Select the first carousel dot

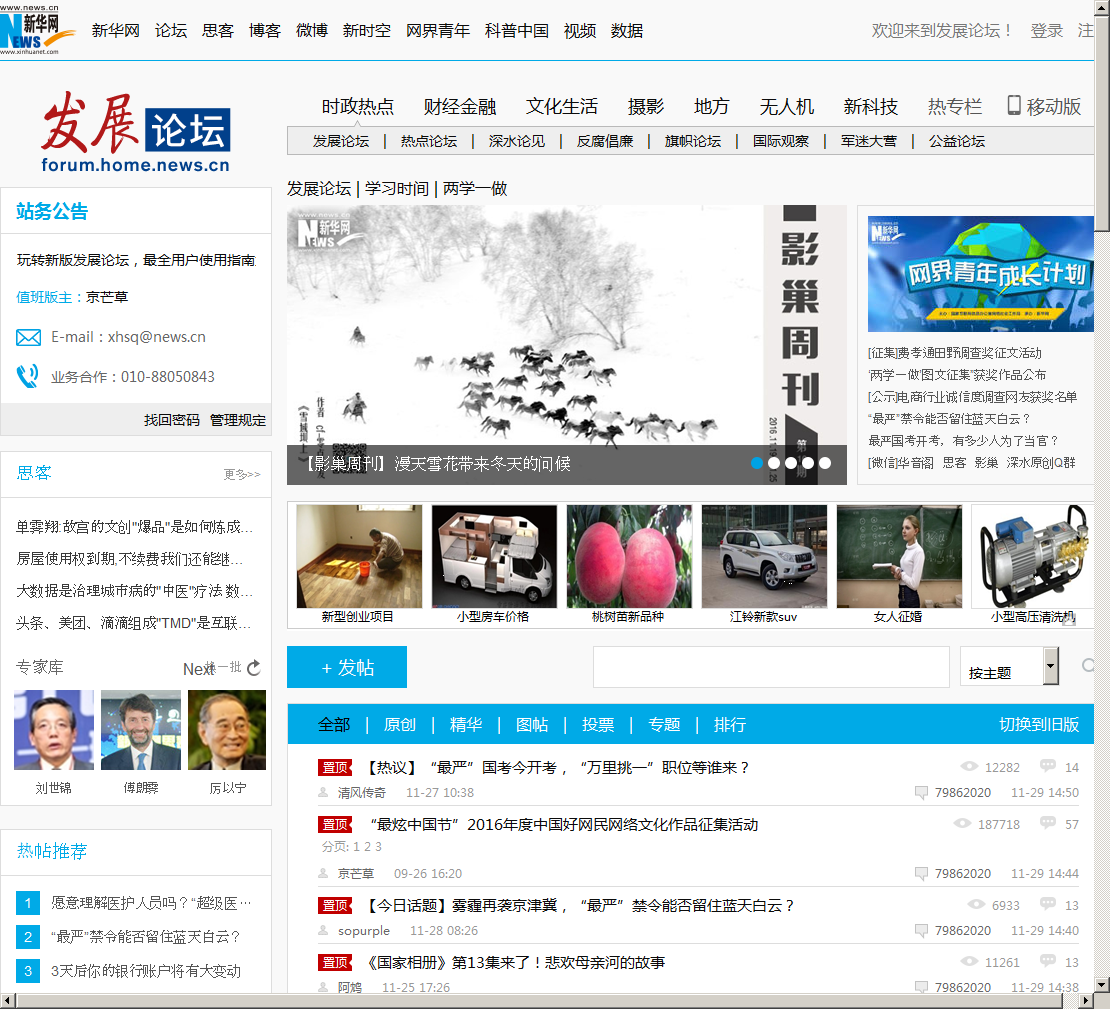click(757, 463)
